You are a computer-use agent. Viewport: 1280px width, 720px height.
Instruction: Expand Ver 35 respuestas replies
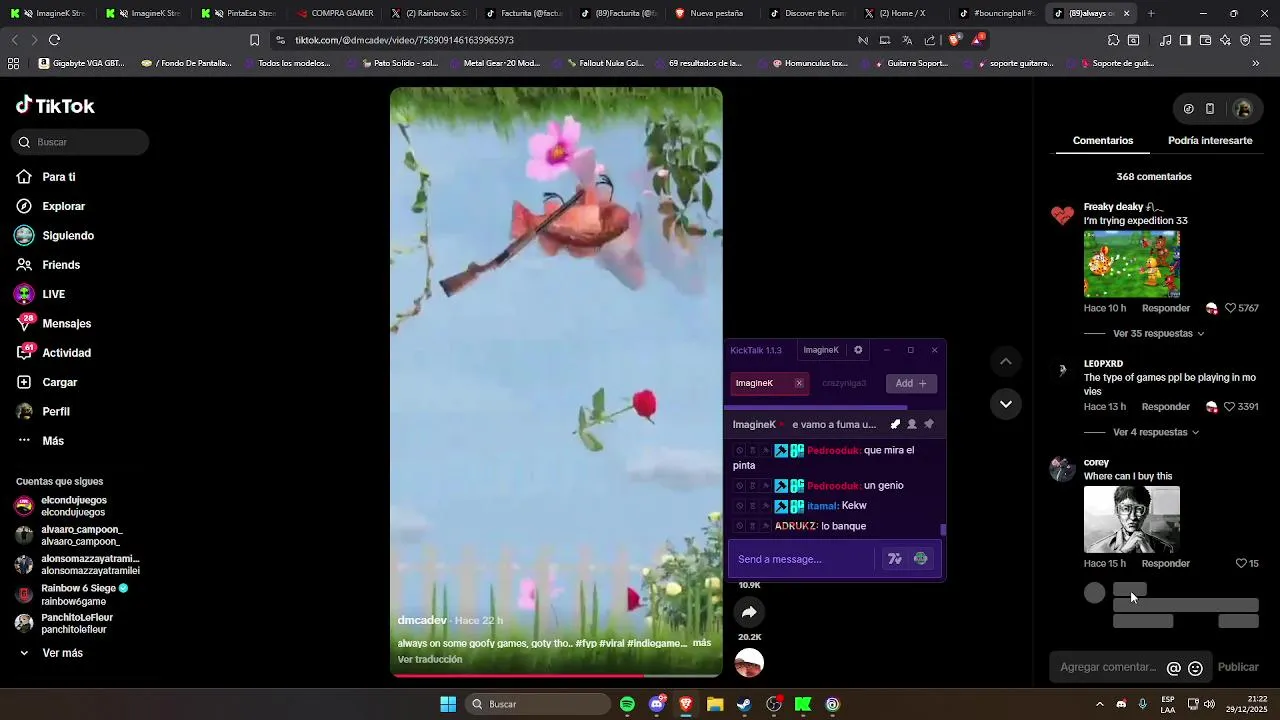coord(1158,334)
